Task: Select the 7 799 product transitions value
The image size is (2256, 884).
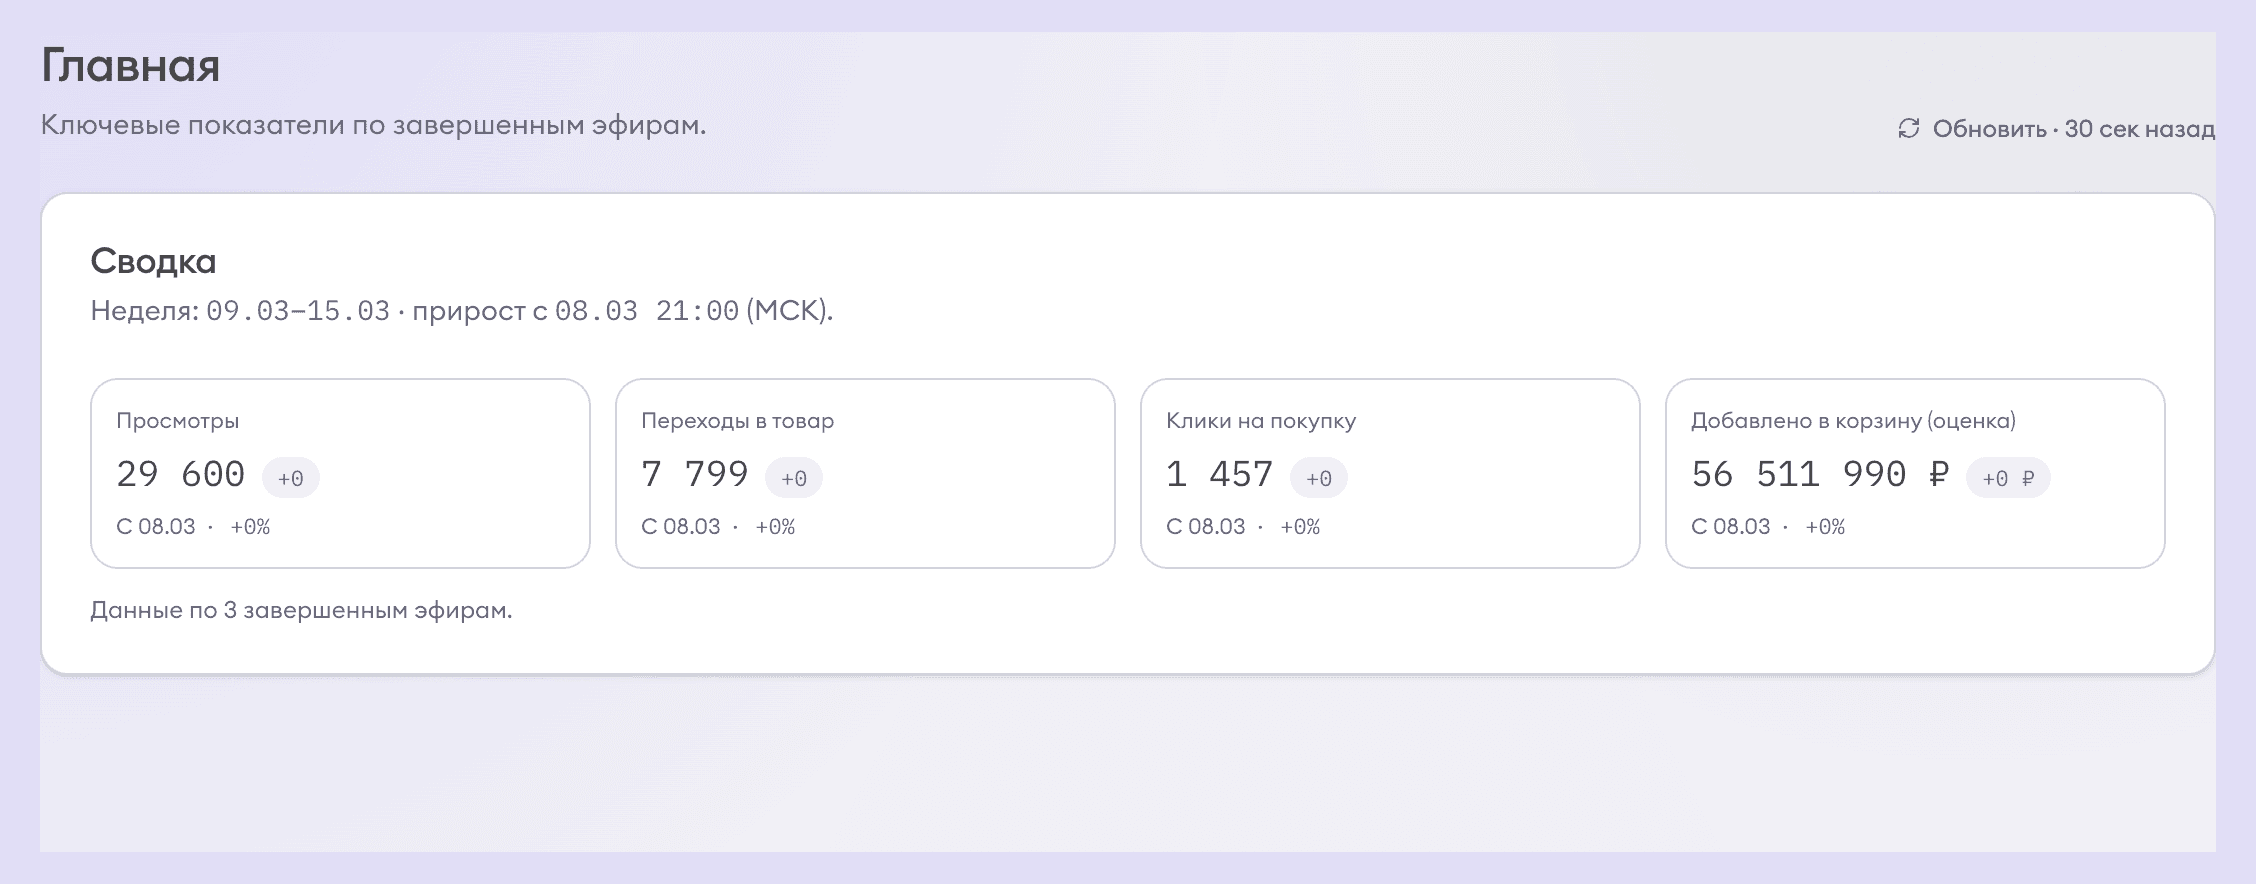Action: [694, 474]
